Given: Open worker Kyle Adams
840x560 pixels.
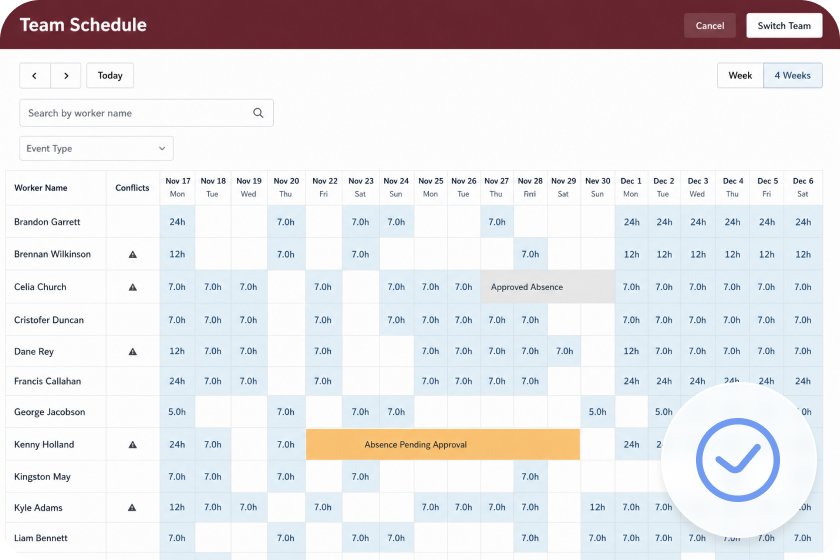Looking at the screenshot, I should [38, 507].
